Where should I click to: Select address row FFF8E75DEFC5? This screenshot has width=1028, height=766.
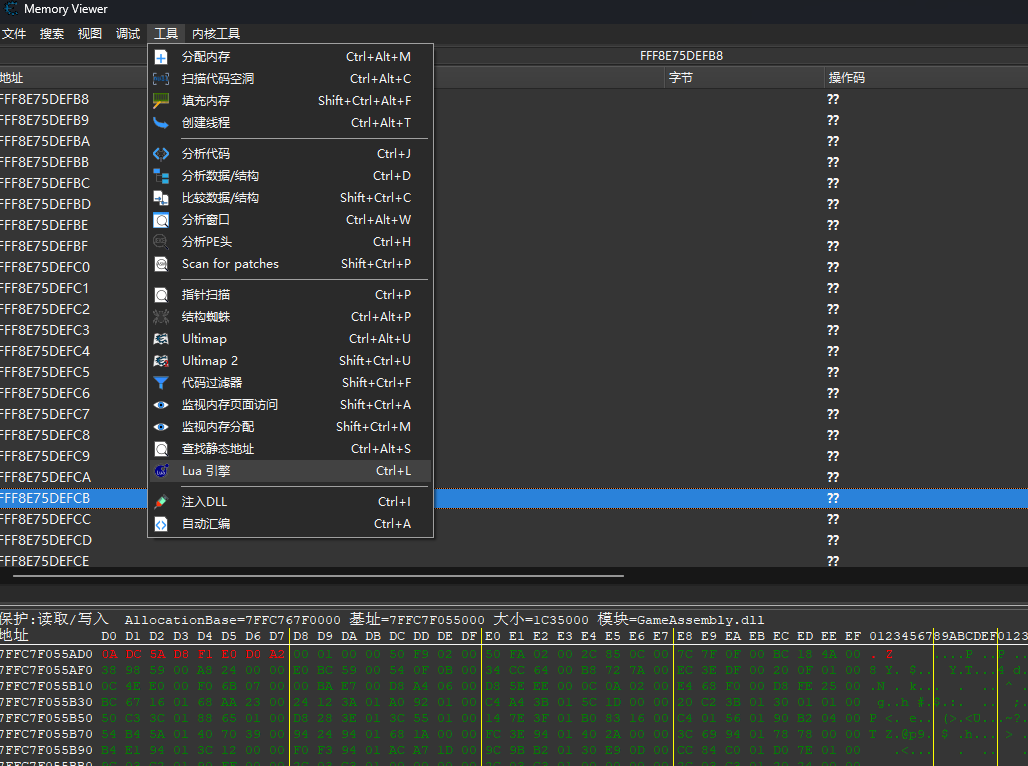pos(46,372)
